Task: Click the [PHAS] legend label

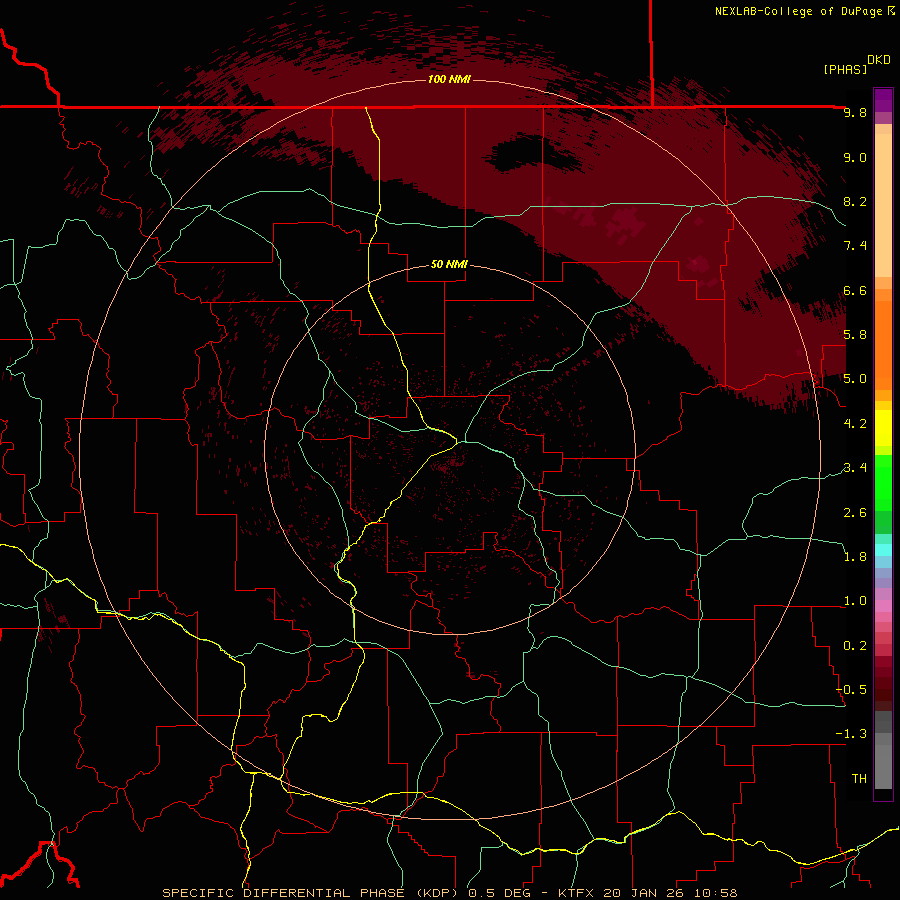Action: coord(845,69)
